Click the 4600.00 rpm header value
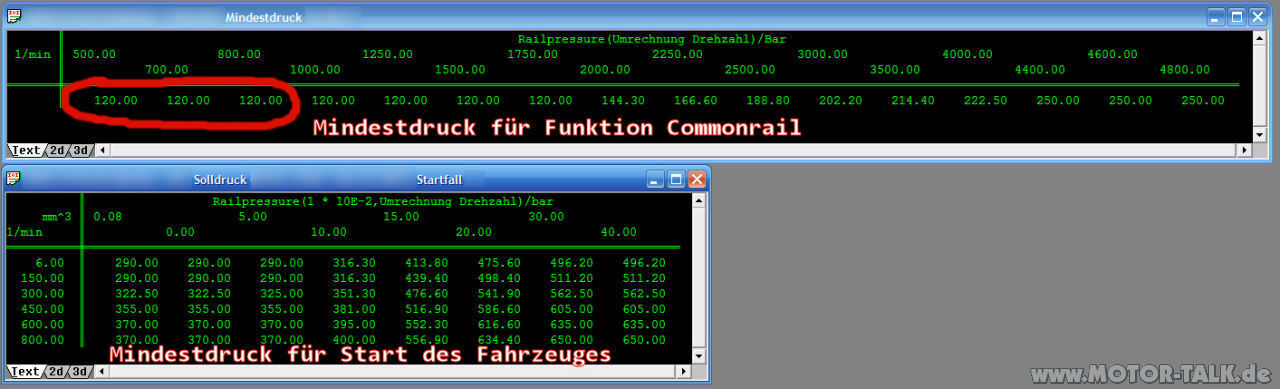The height and width of the screenshot is (389, 1280). [1112, 55]
